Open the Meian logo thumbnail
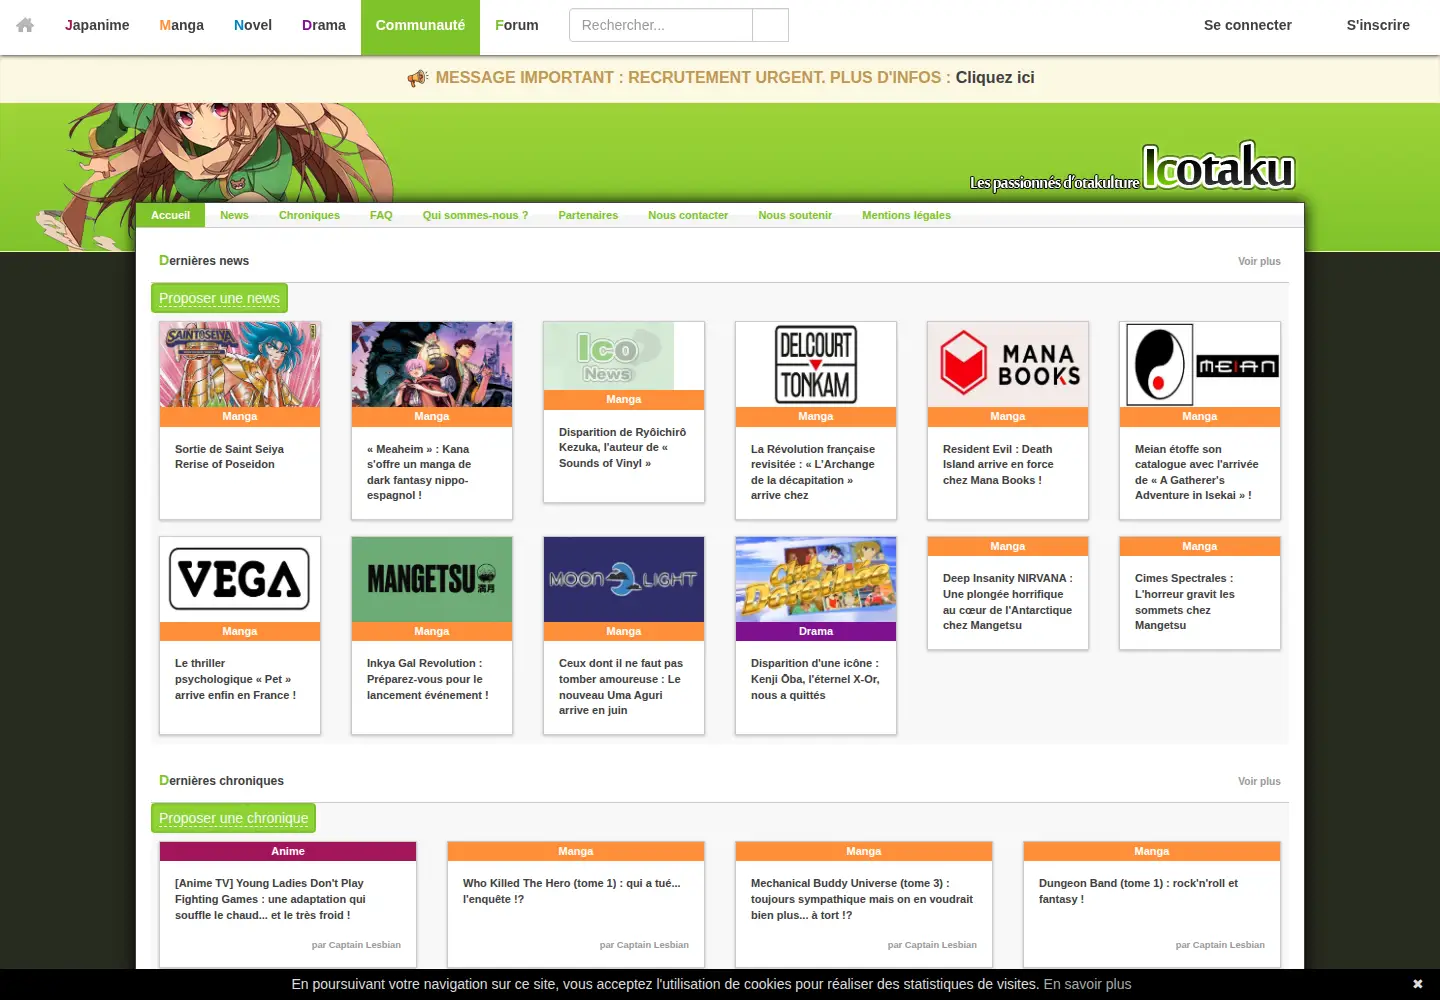This screenshot has width=1440, height=1000. [x=1200, y=364]
